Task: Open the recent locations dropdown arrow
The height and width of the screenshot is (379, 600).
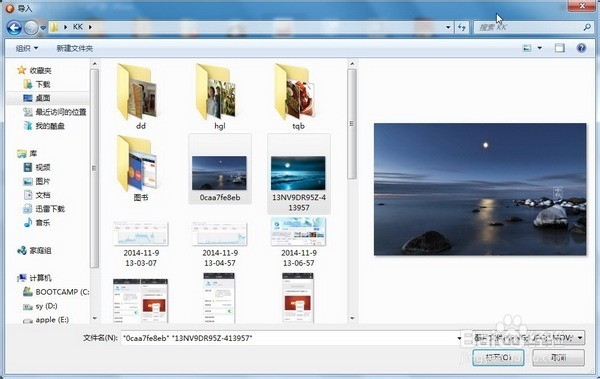Action: pyautogui.click(x=43, y=28)
